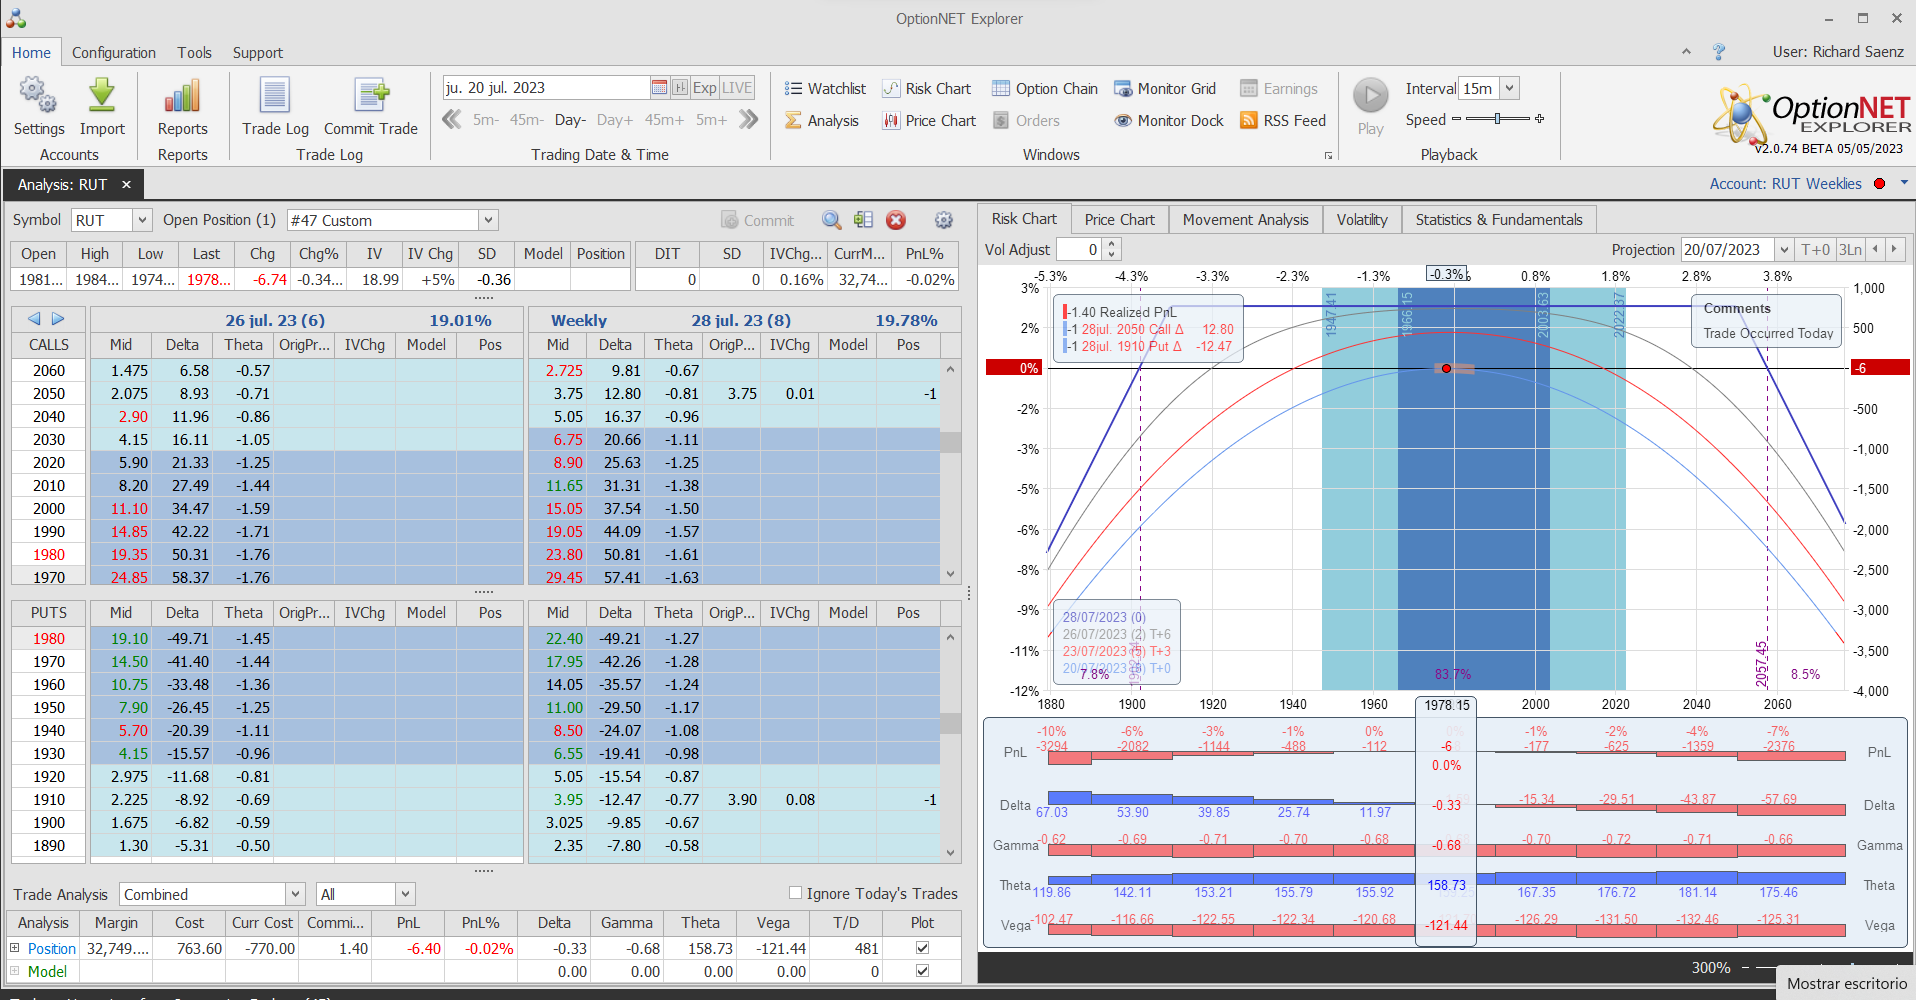Adjust the playback Speed slider
This screenshot has height=1000, width=1916.
click(x=1497, y=119)
